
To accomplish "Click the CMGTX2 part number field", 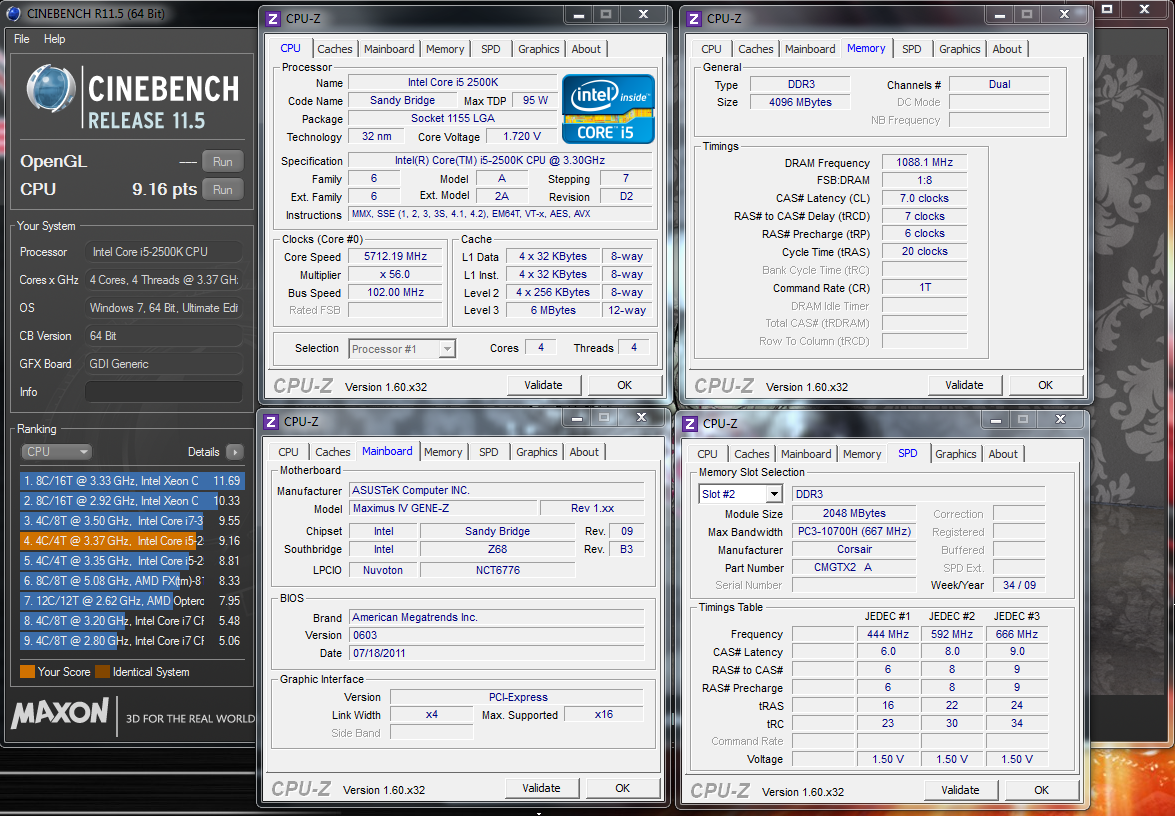I will (854, 567).
